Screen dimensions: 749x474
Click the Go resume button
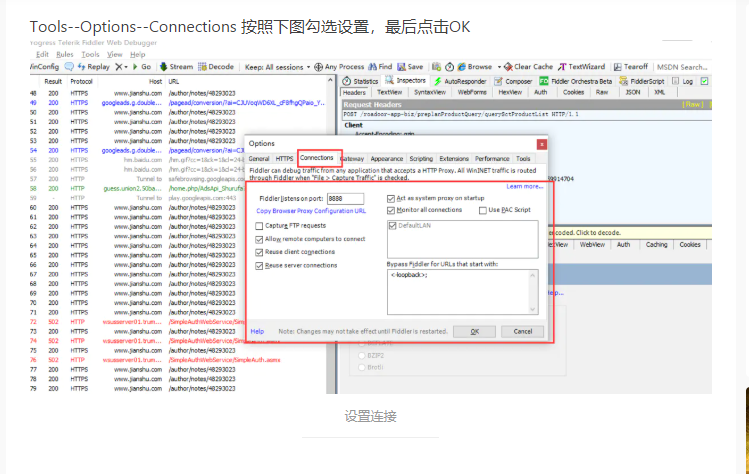tap(142, 67)
